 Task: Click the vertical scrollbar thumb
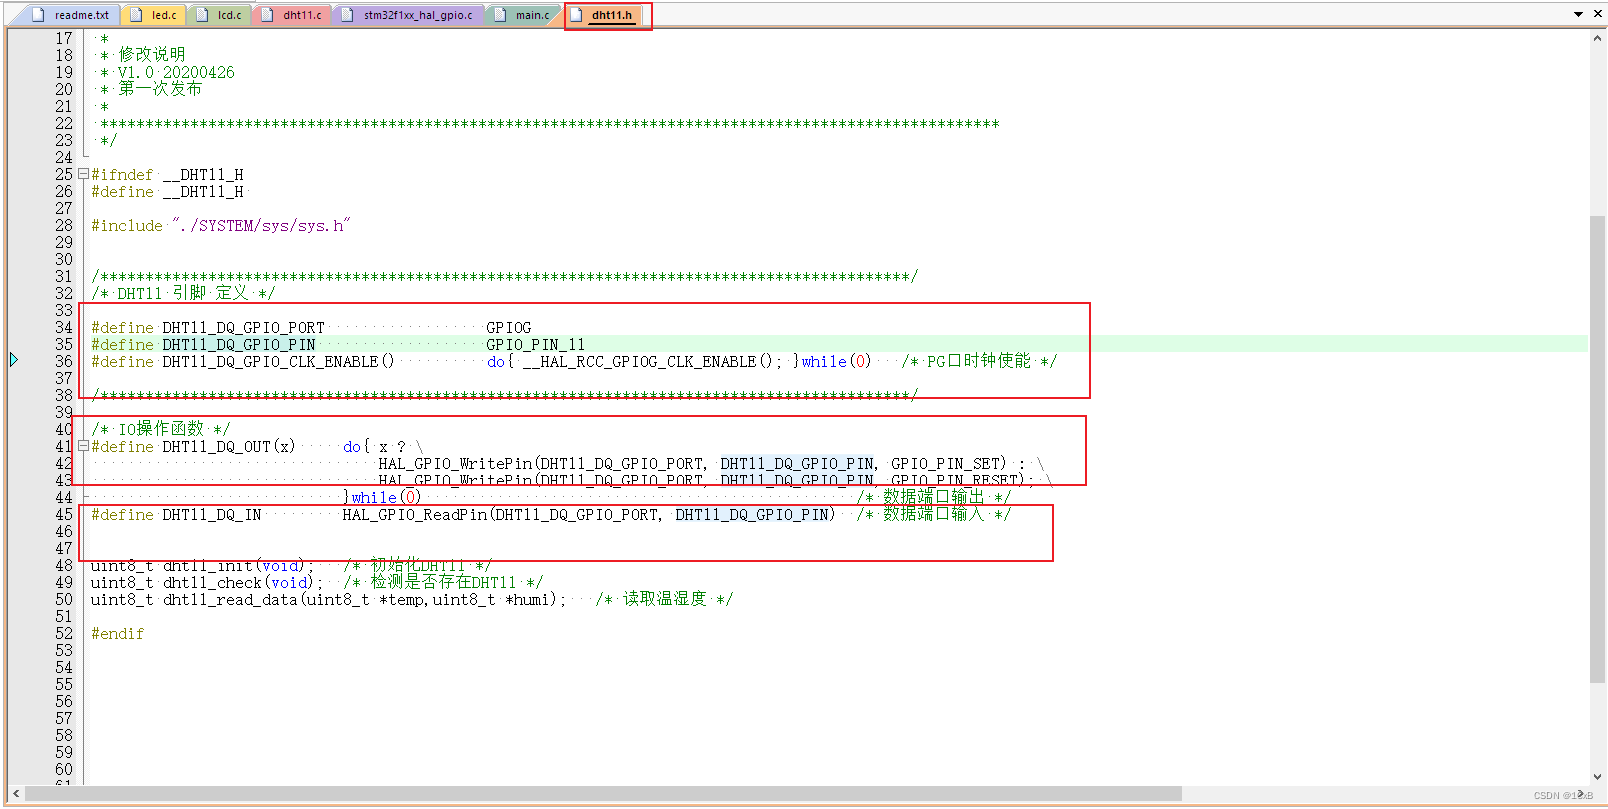click(x=1597, y=449)
